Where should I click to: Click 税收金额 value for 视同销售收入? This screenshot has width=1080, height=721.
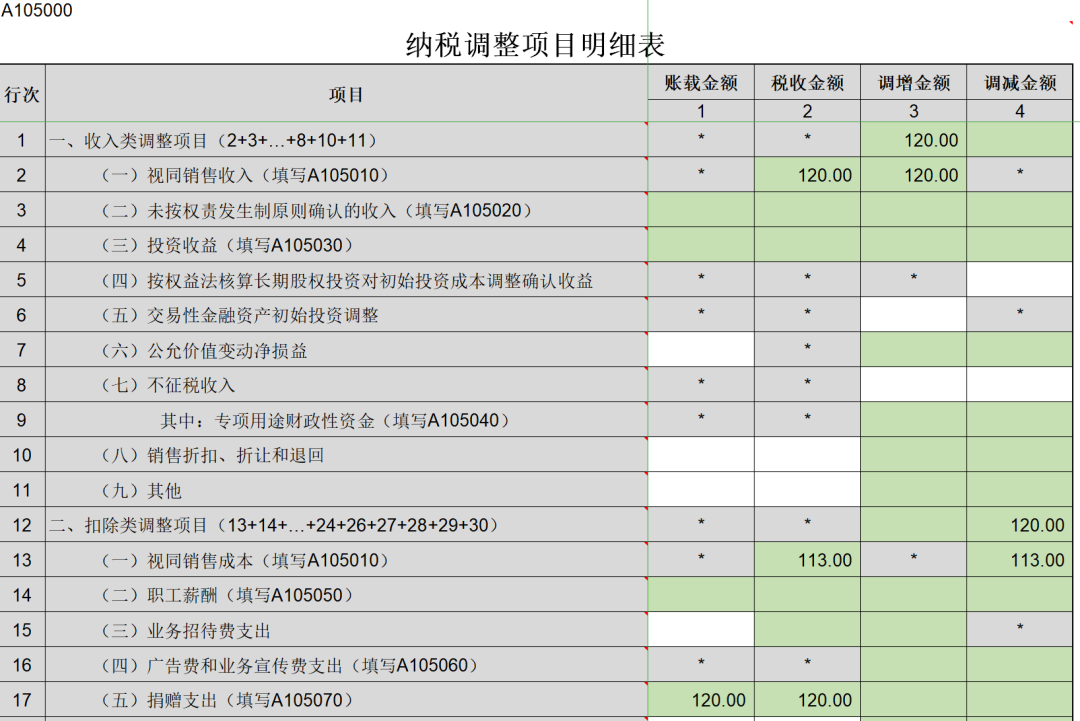pyautogui.click(x=807, y=175)
